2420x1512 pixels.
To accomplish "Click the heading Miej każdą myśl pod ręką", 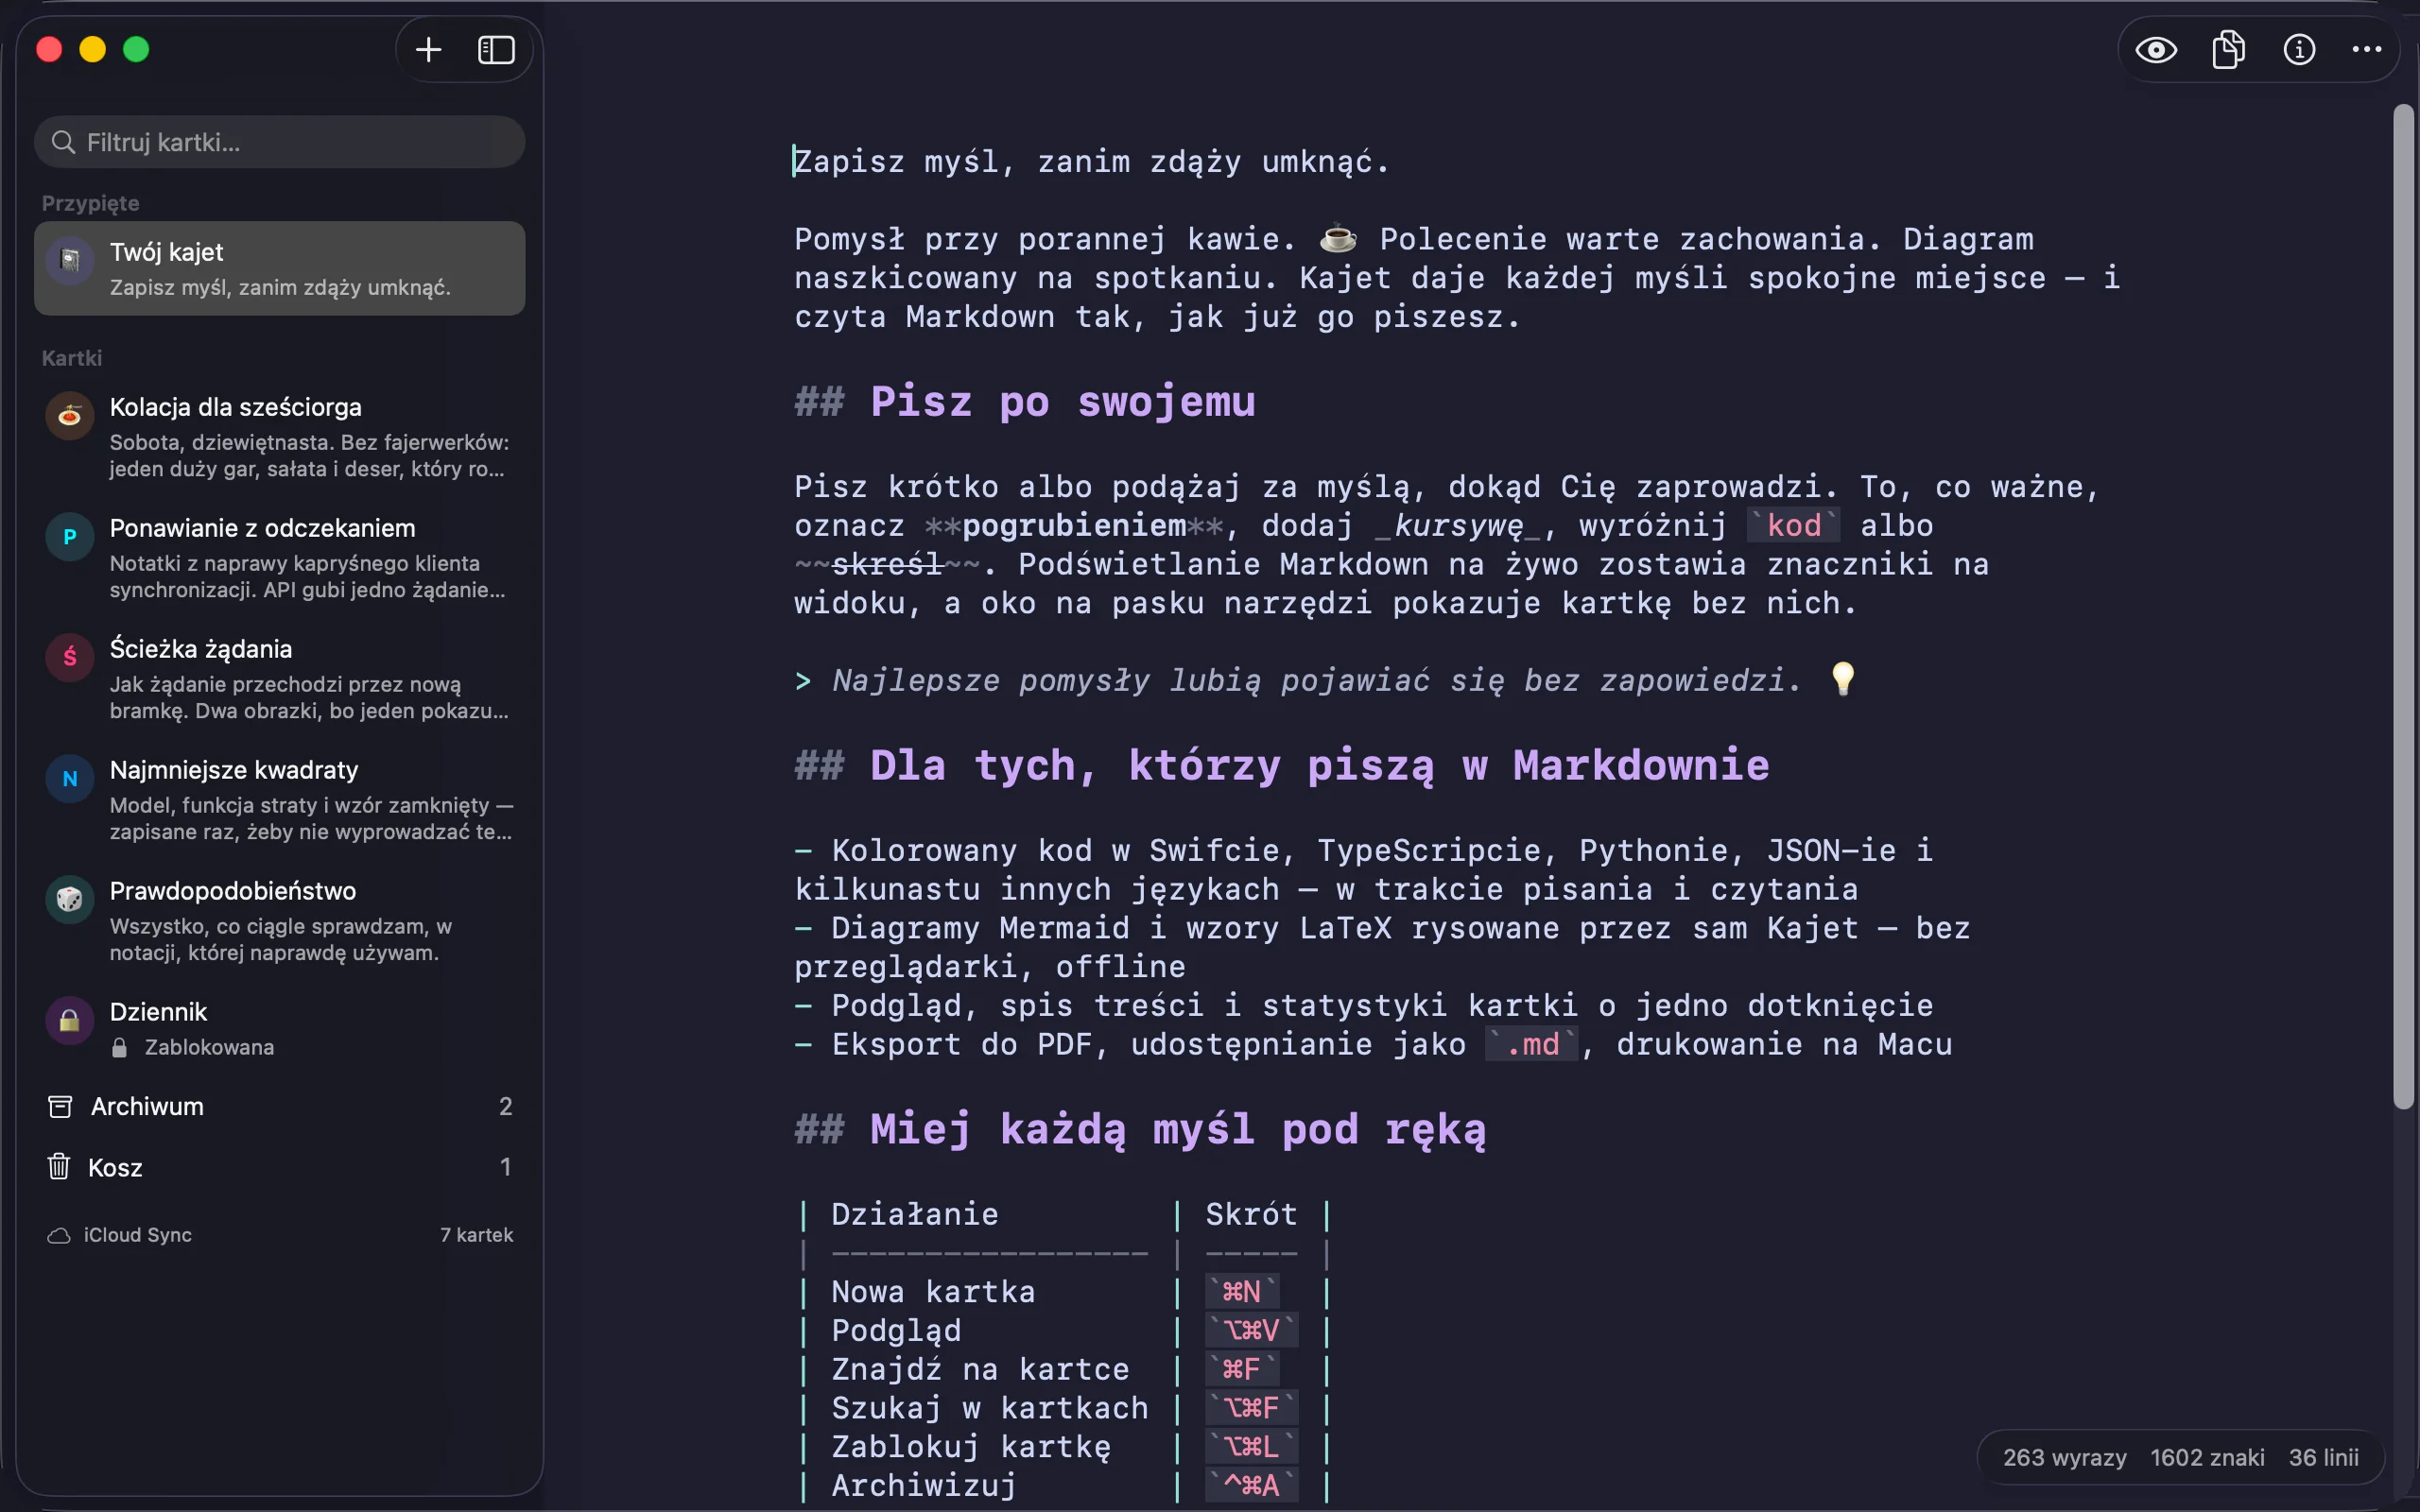I will click(1177, 1130).
